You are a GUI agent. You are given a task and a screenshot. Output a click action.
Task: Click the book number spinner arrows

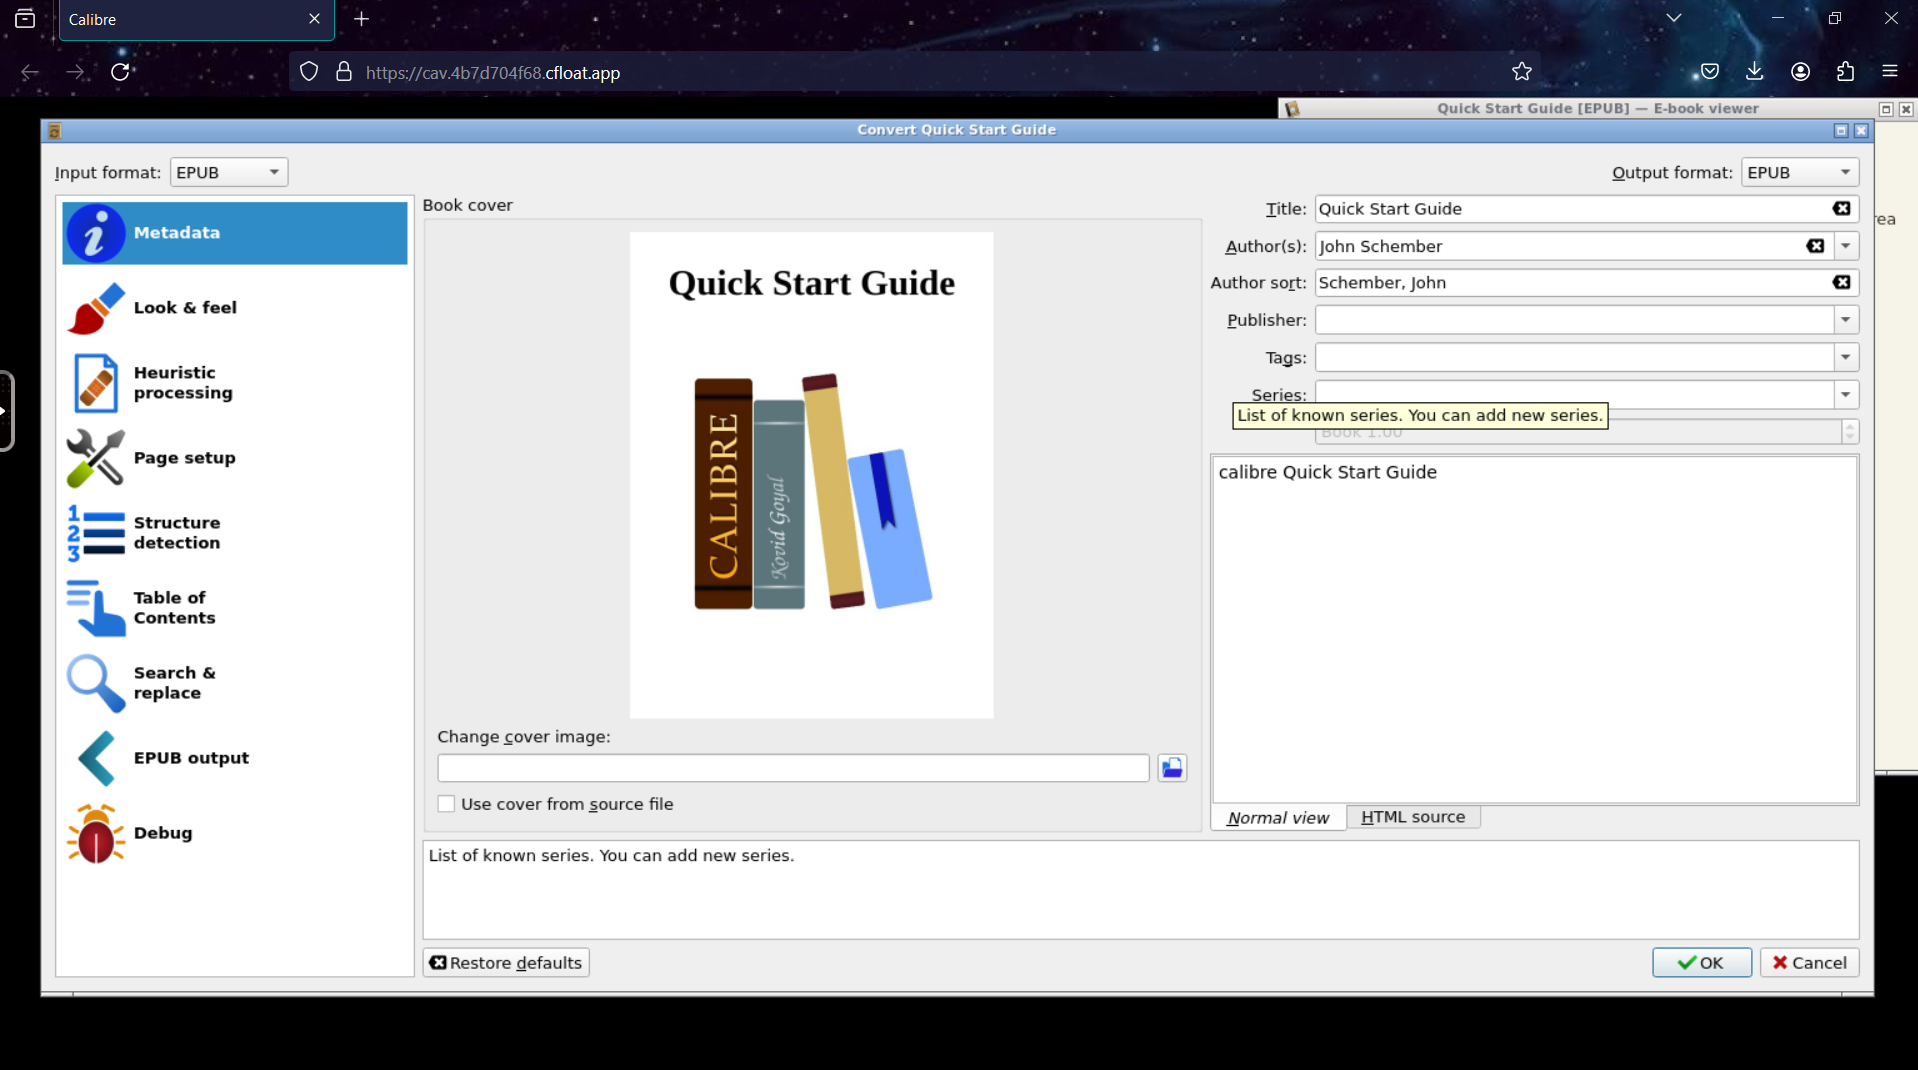[x=1849, y=432]
